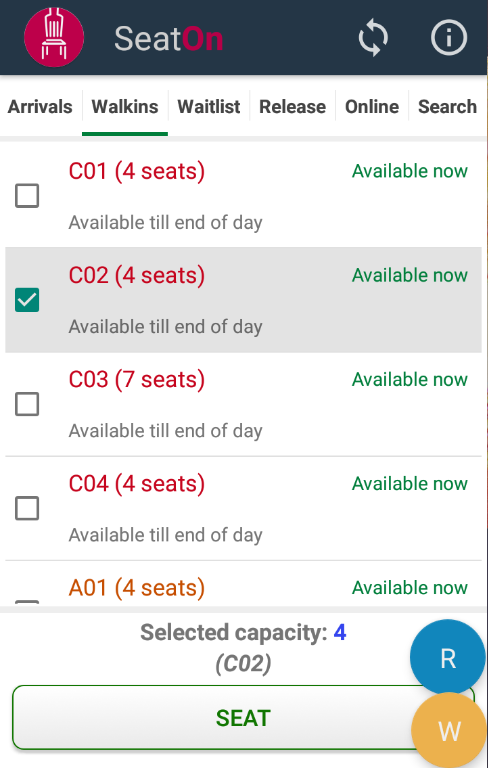The height and width of the screenshot is (768, 488).
Task: Open the info icon in header
Action: pyautogui.click(x=449, y=37)
